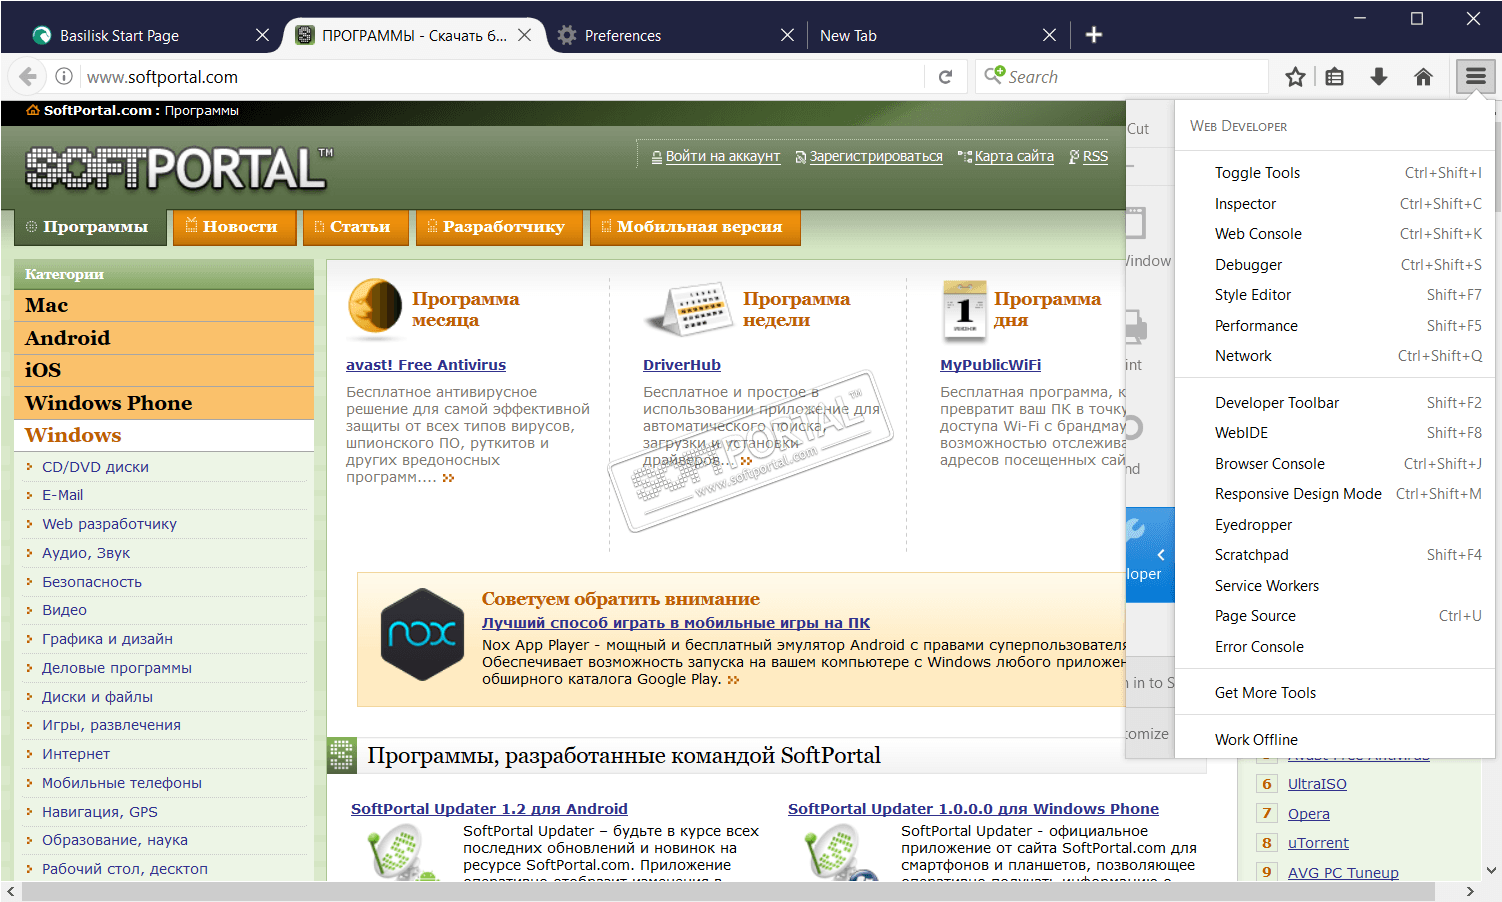
Task: Open avast! Free Antivirus link
Action: [426, 365]
